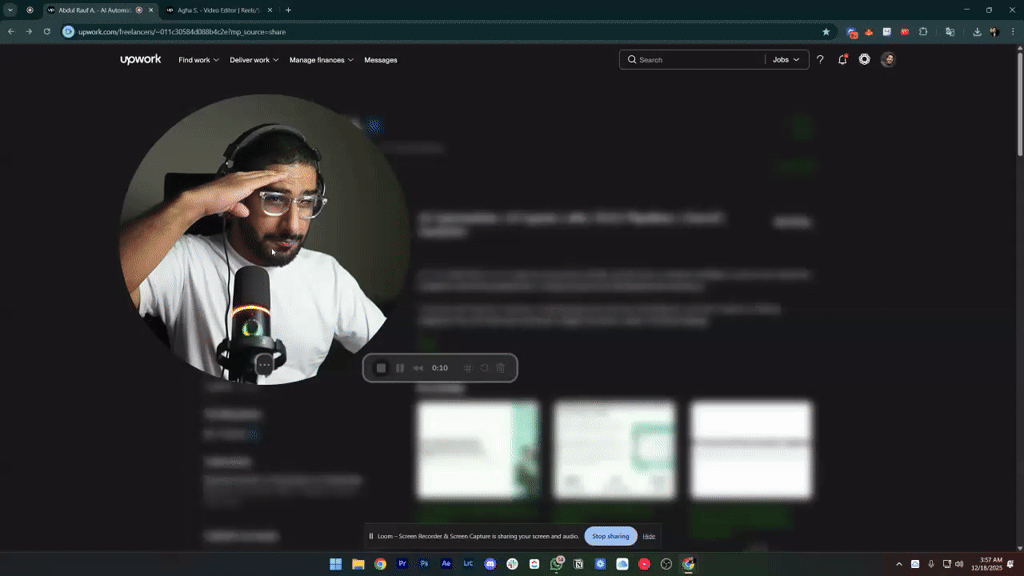Click the Stop sharing button

[611, 536]
